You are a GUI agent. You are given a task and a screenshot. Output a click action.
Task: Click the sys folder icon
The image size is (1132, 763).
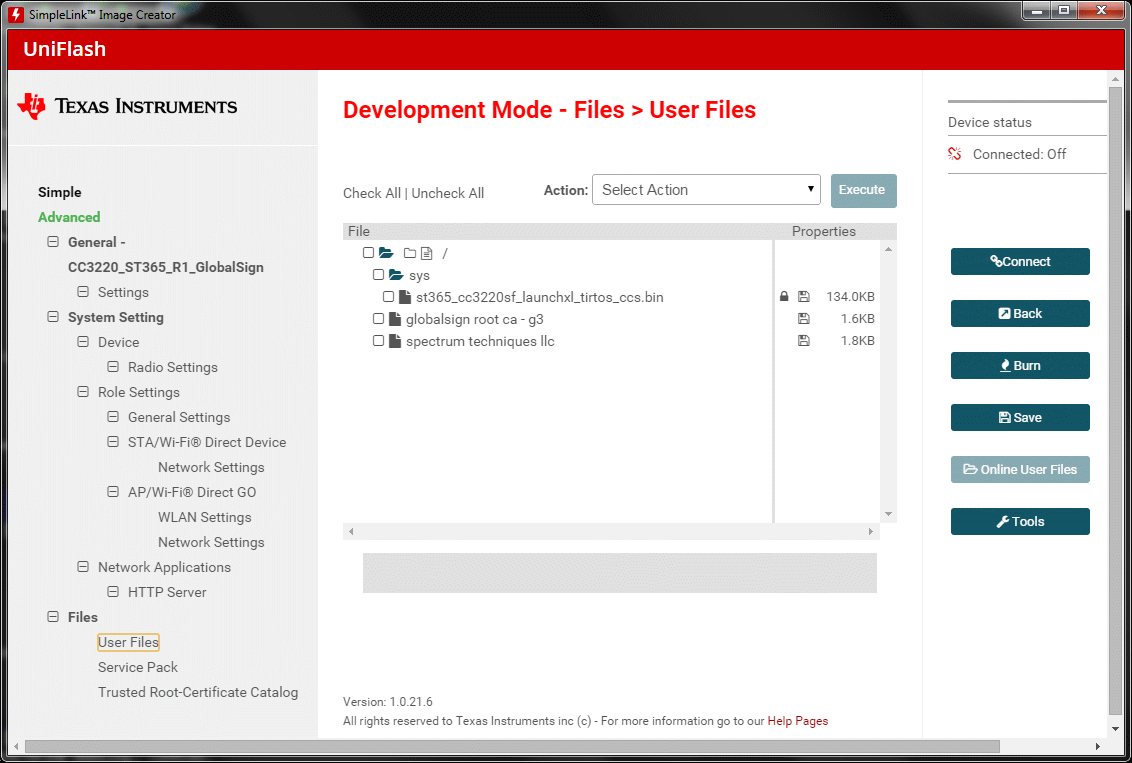396,274
